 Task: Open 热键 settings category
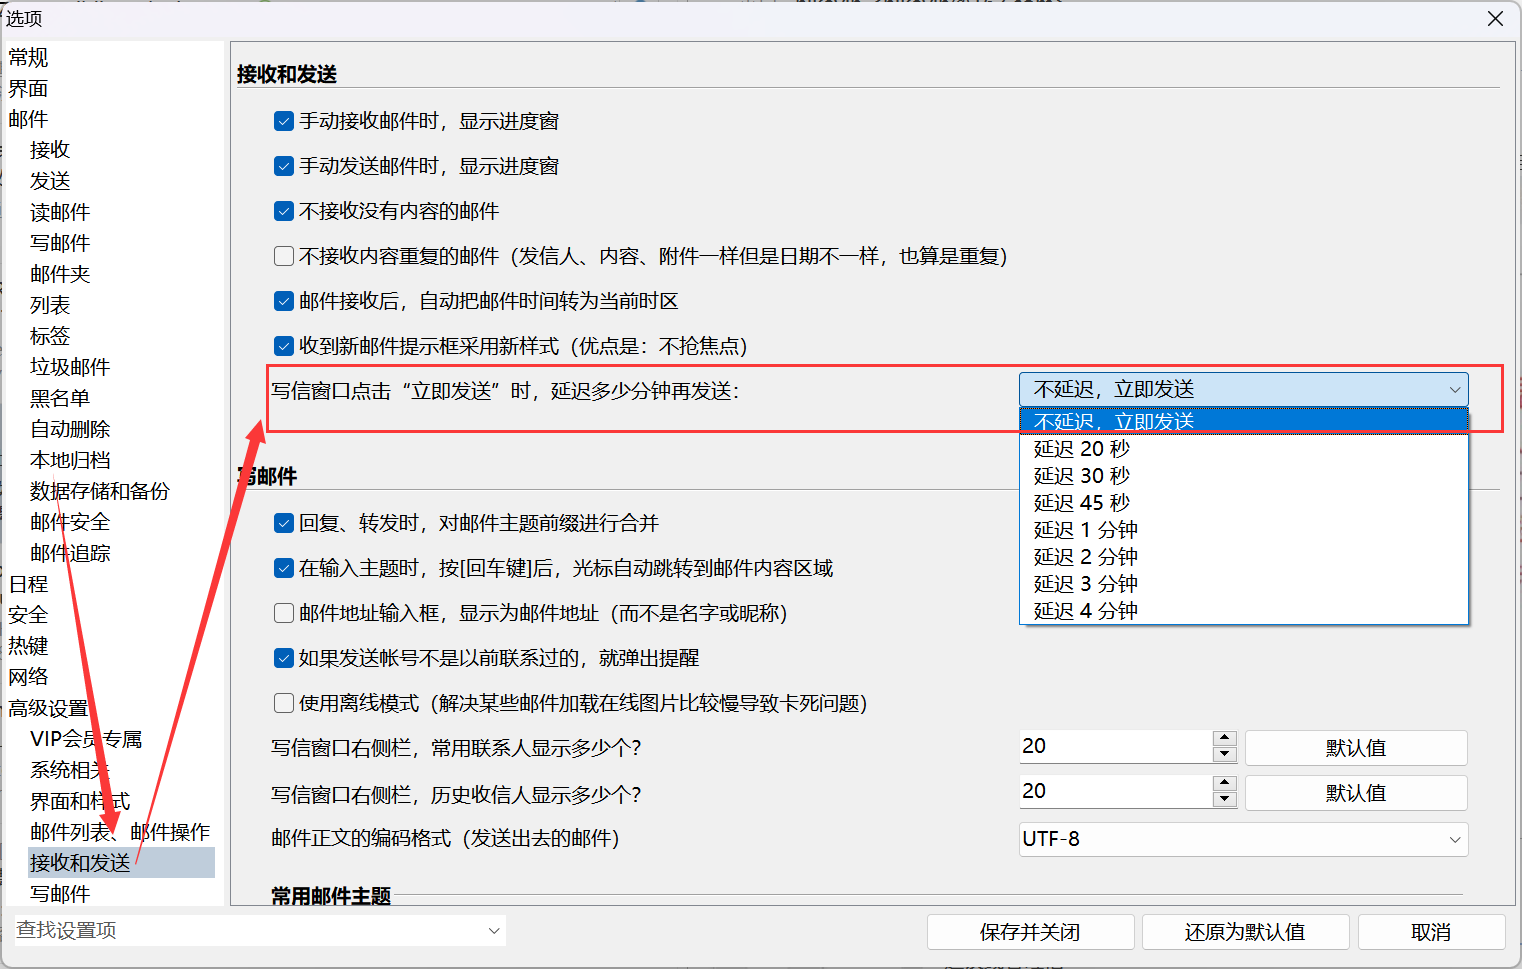click(x=28, y=646)
